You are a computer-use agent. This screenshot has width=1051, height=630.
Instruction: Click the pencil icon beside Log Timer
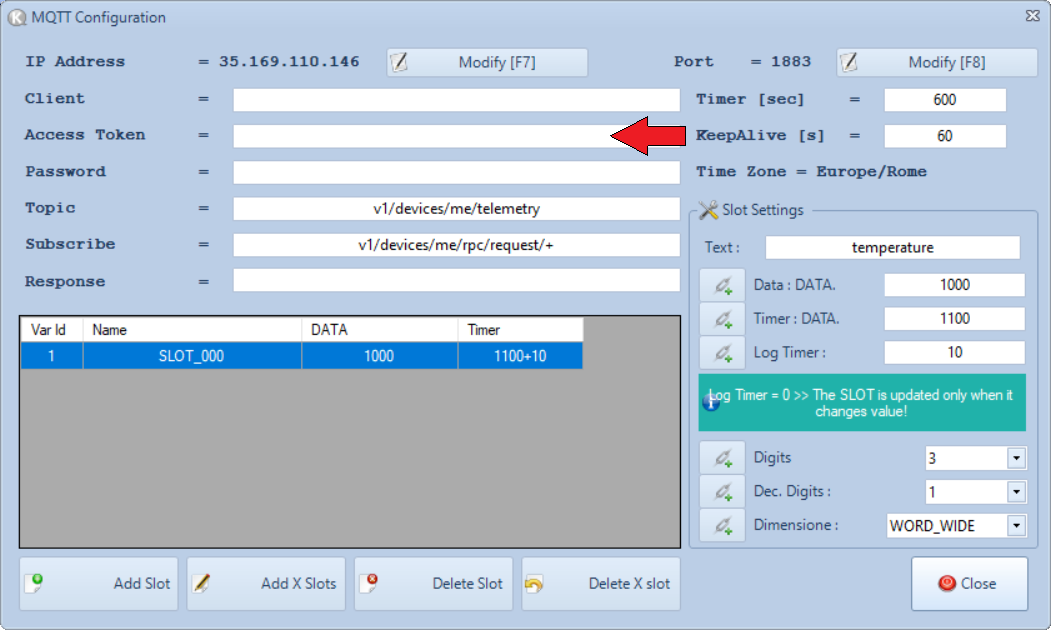[722, 353]
